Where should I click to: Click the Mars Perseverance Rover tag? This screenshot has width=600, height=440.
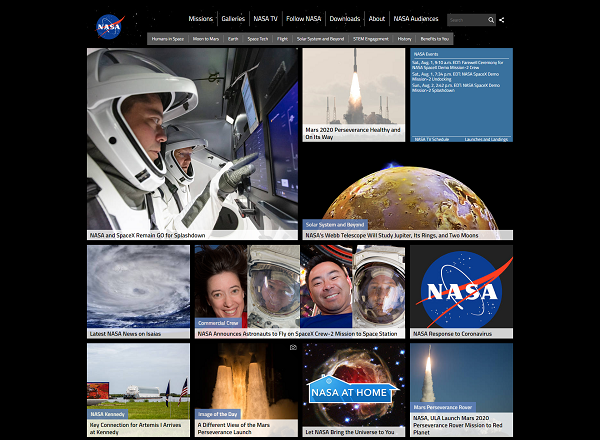(x=443, y=407)
